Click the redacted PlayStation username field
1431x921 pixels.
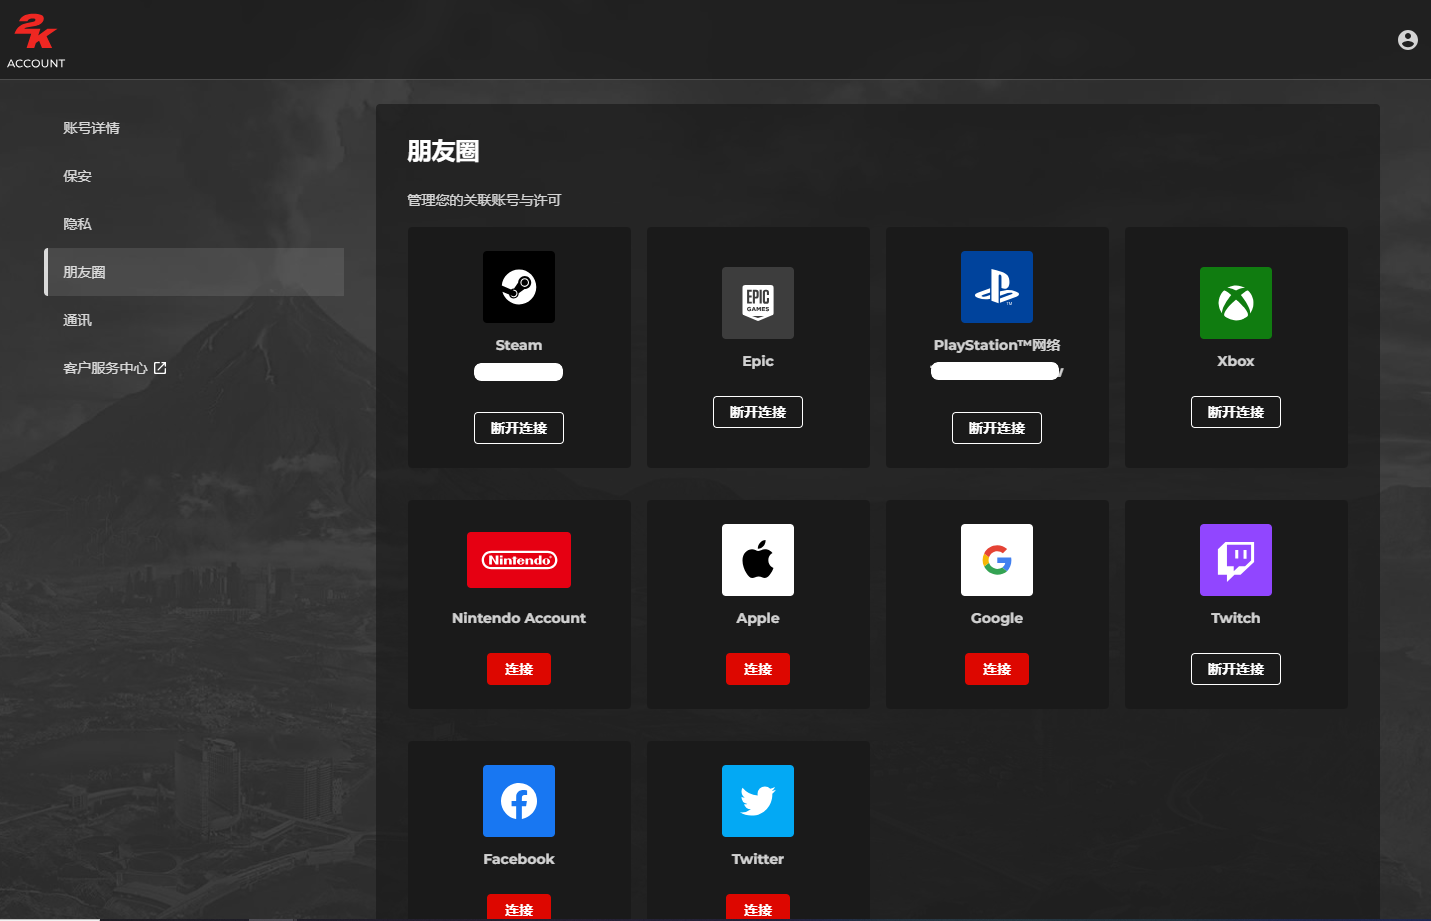[997, 371]
